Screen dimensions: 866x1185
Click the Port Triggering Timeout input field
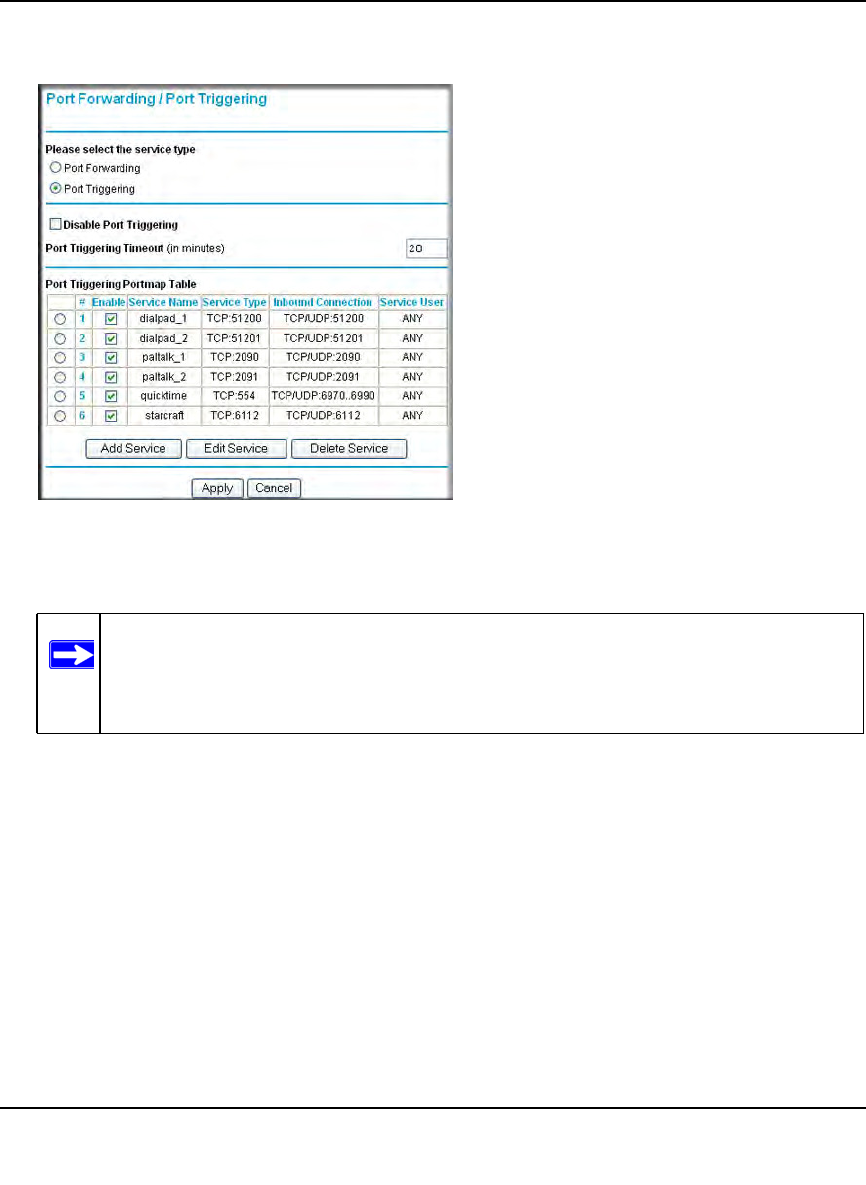click(x=426, y=249)
